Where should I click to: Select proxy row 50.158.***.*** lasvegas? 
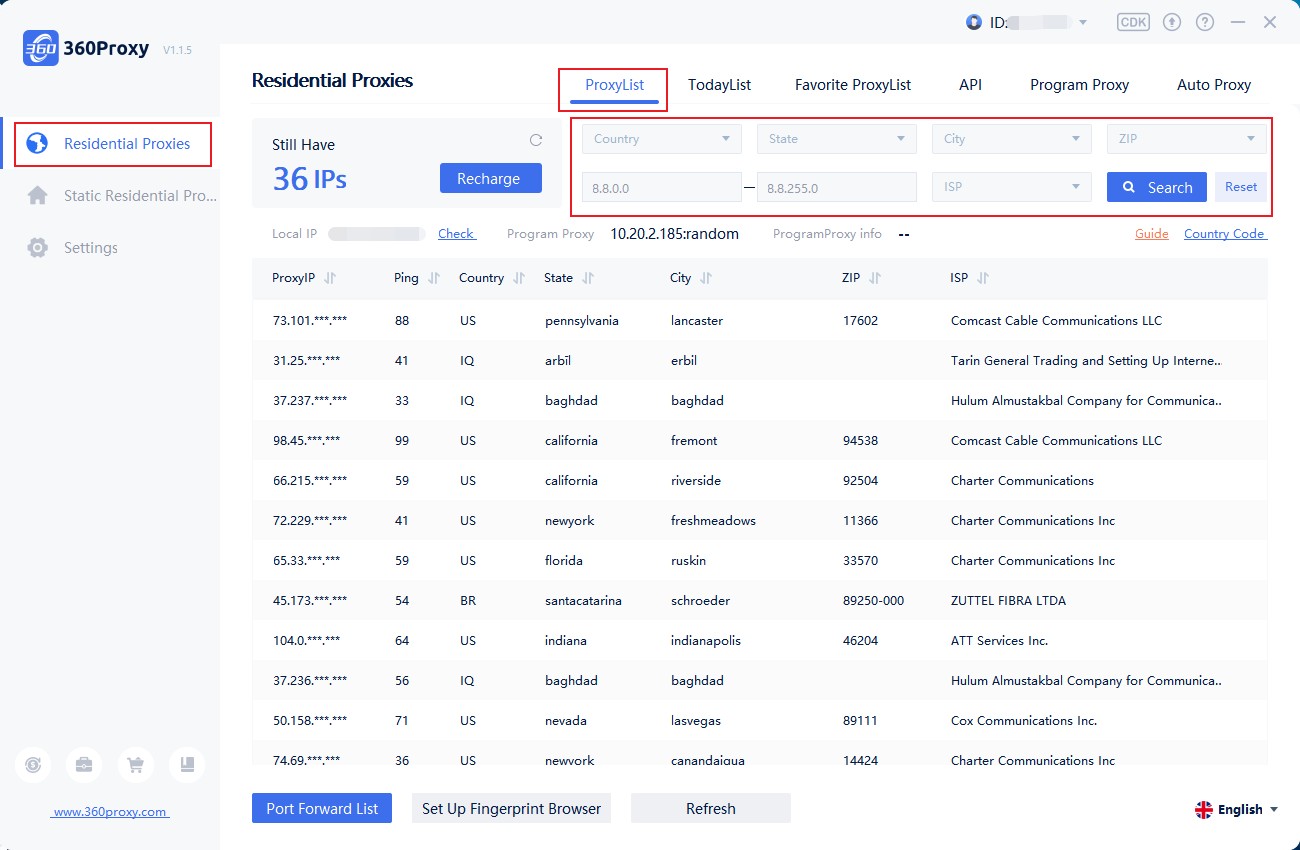760,721
